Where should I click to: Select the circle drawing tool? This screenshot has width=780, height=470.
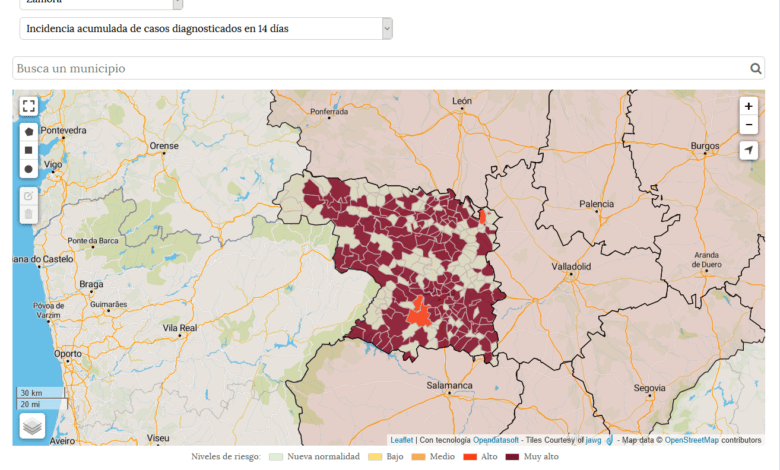click(29, 169)
